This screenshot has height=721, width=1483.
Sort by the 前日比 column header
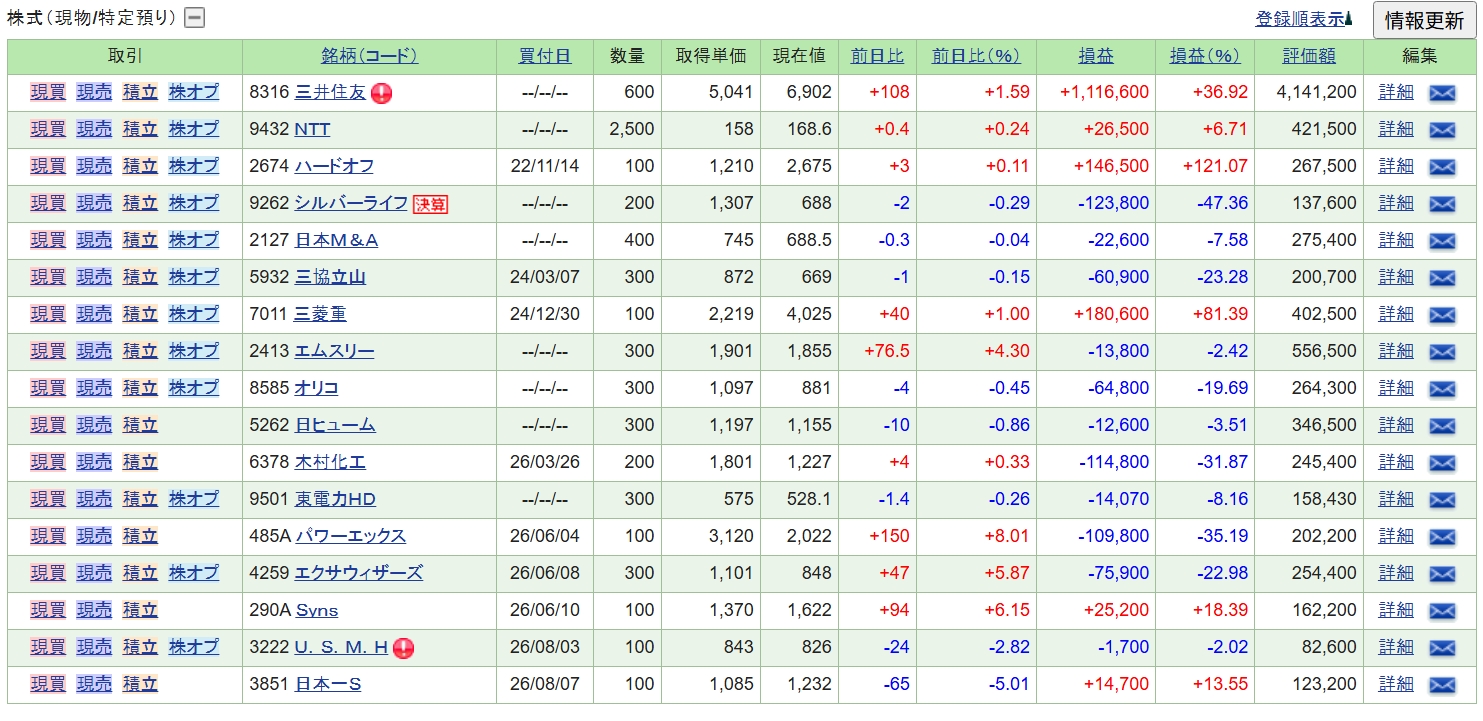point(877,56)
